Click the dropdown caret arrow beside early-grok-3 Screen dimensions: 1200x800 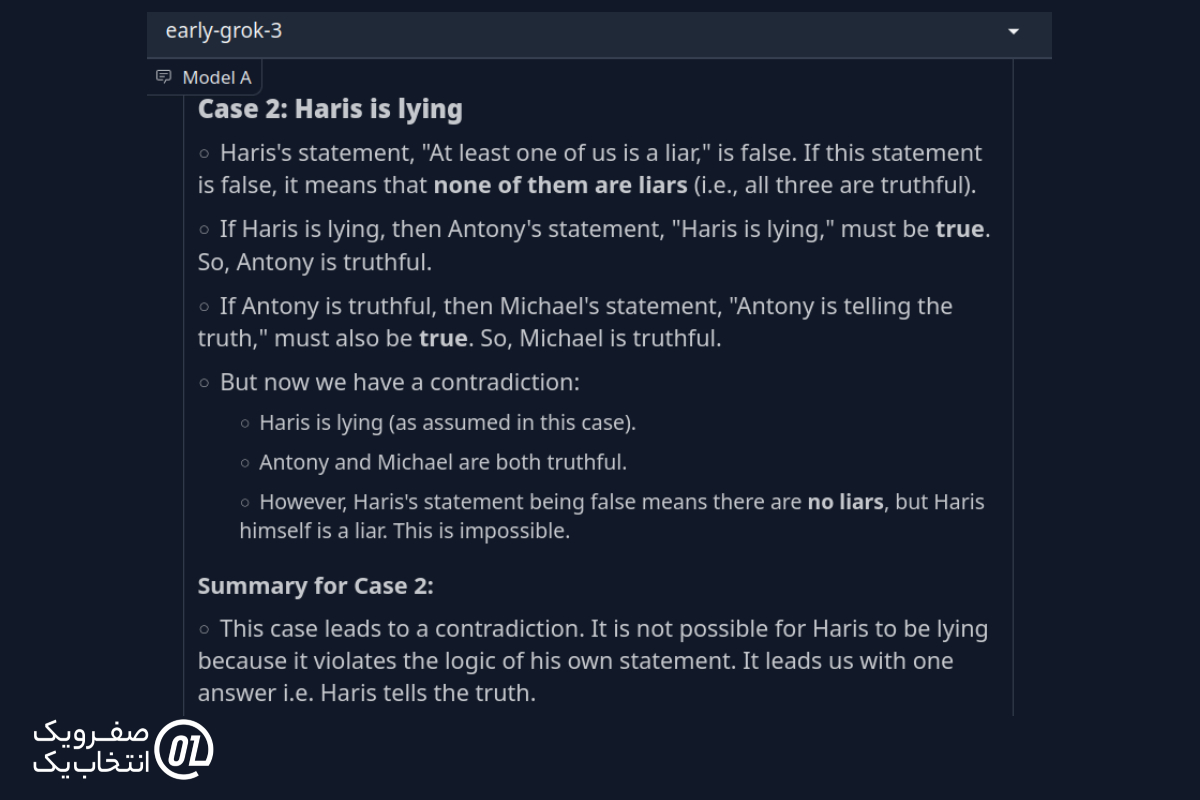(1013, 32)
